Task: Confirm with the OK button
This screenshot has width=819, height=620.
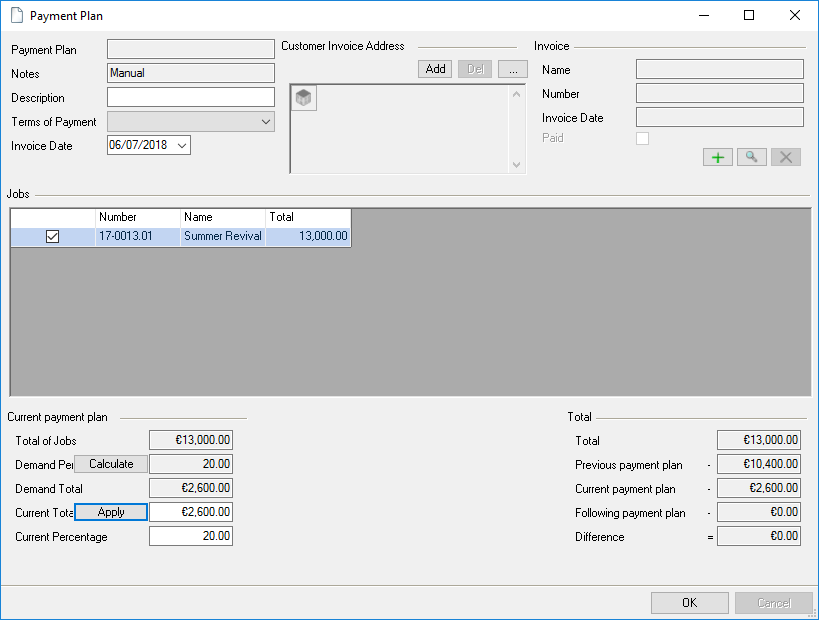Action: click(689, 603)
